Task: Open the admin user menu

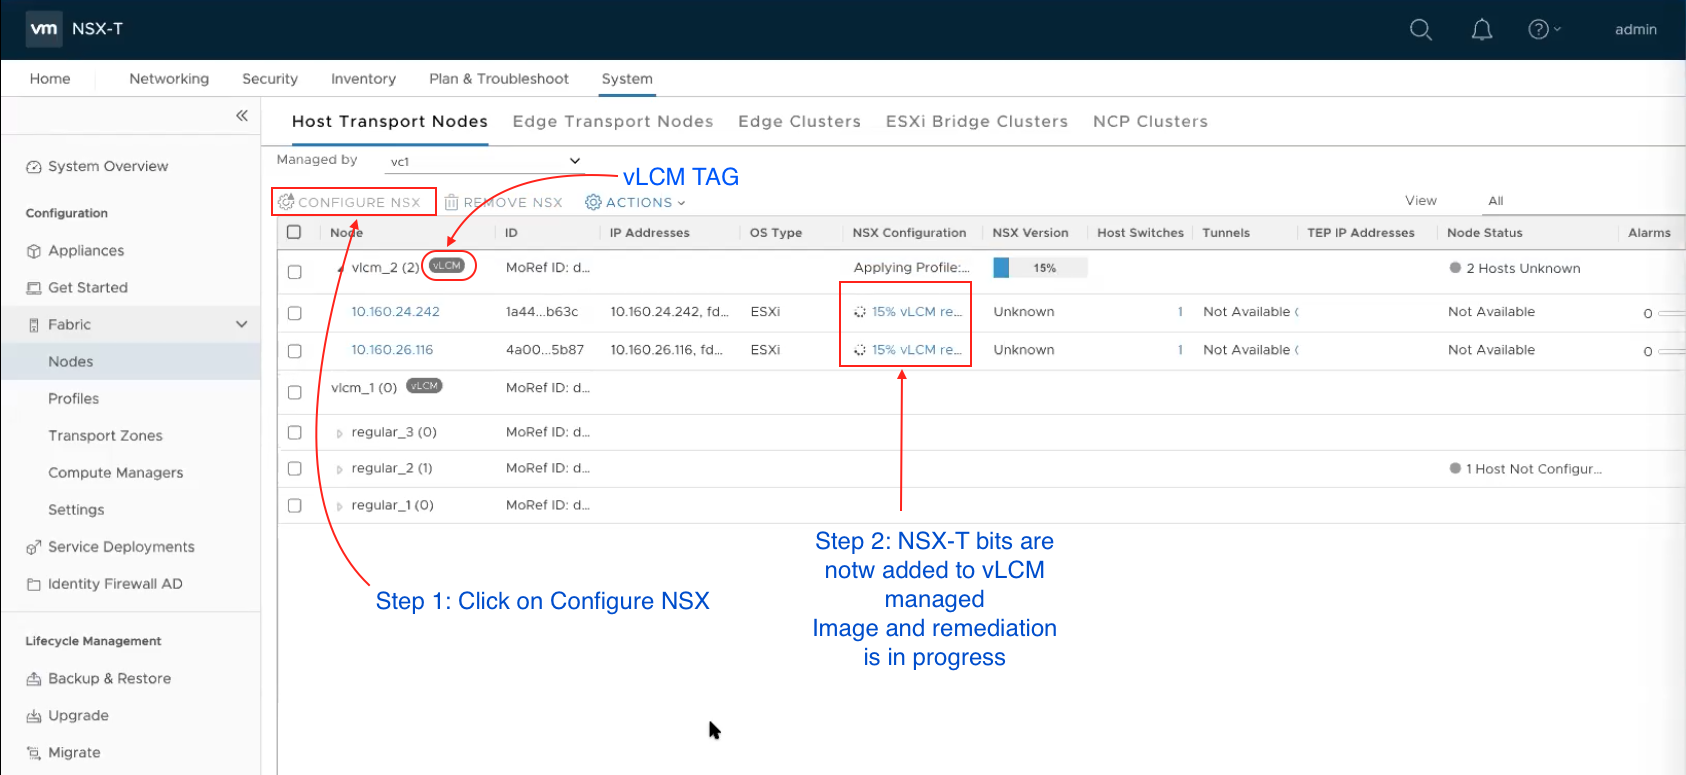Action: click(x=1636, y=30)
